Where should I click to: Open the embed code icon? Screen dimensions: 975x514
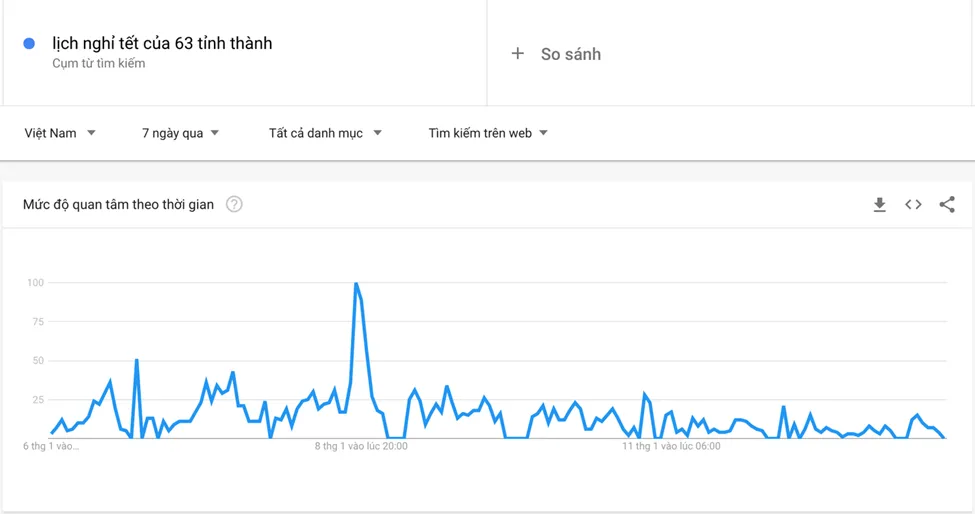click(x=913, y=205)
